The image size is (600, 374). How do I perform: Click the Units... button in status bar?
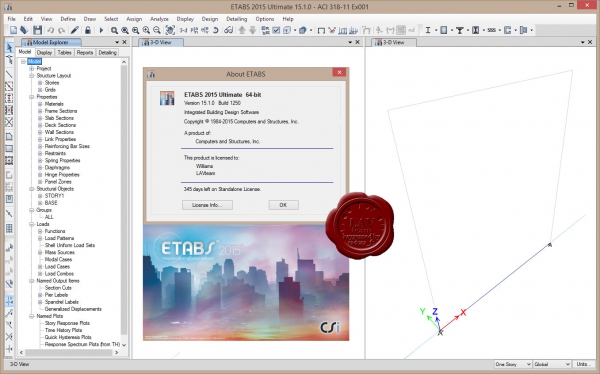[583, 364]
